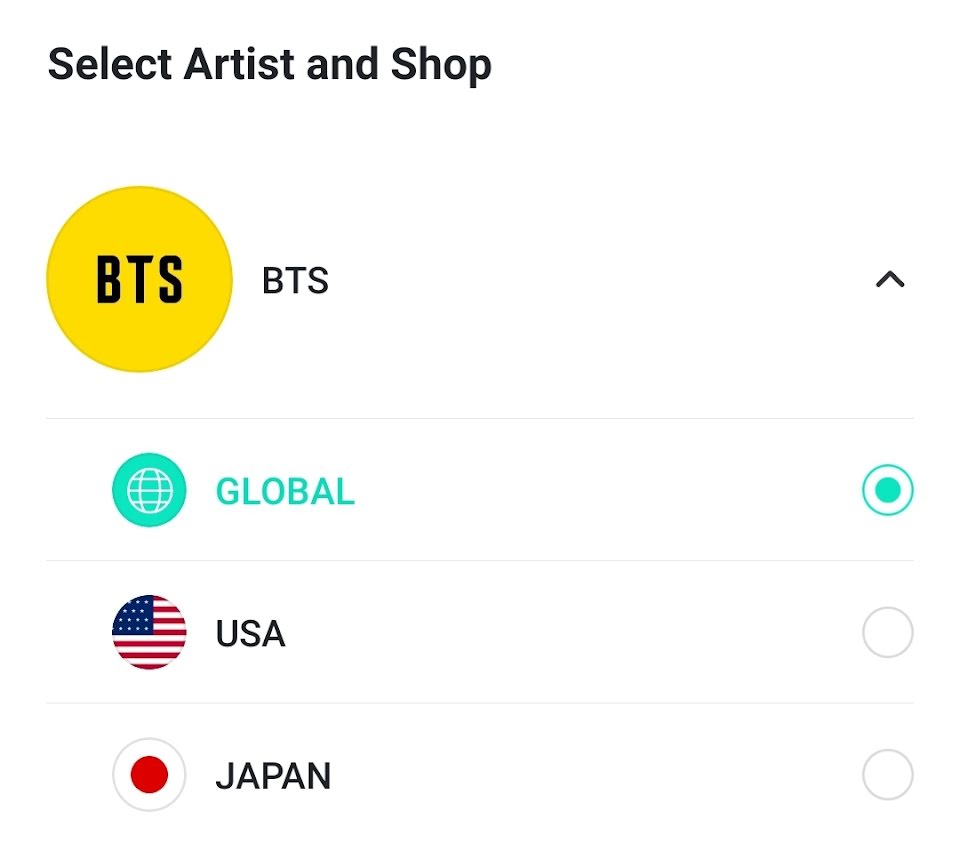Click the filled dot of the GLOBAL radio
The width and height of the screenshot is (960, 844).
[887, 490]
